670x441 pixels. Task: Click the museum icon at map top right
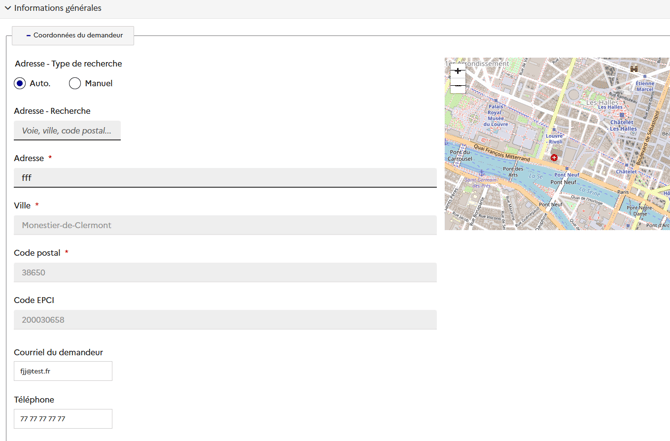633,69
